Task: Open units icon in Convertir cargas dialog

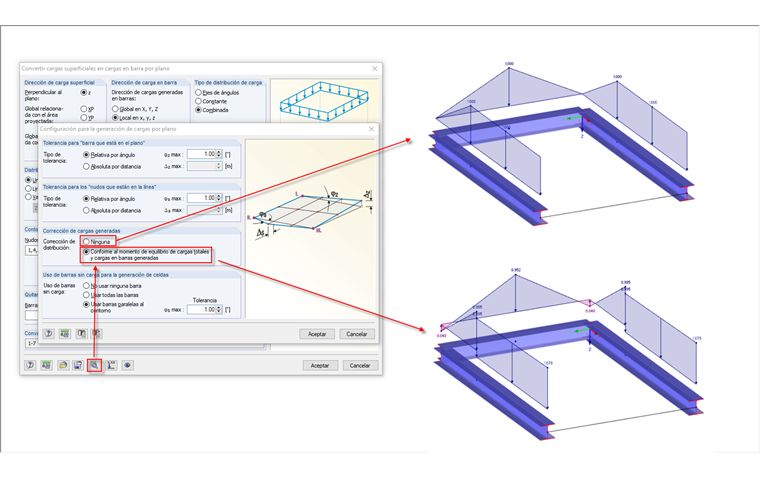Action: [x=46, y=365]
